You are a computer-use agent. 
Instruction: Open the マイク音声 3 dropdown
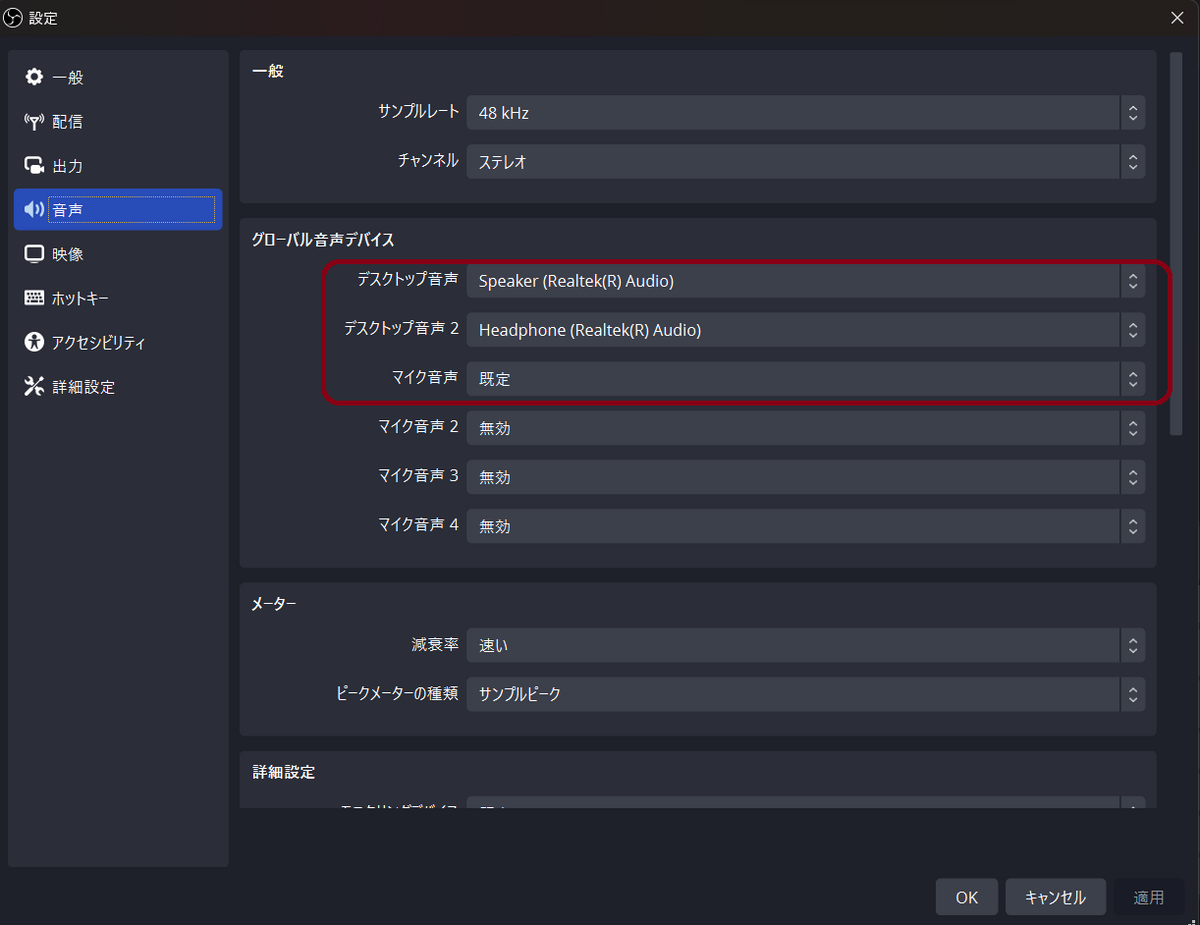[806, 477]
